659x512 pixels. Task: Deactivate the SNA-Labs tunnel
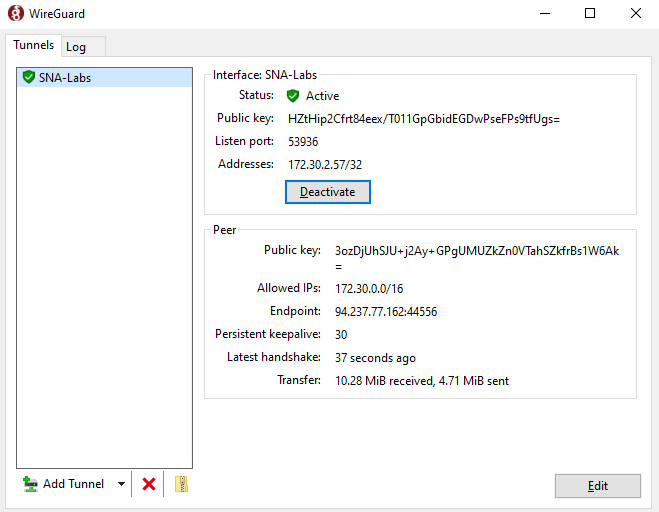point(327,191)
